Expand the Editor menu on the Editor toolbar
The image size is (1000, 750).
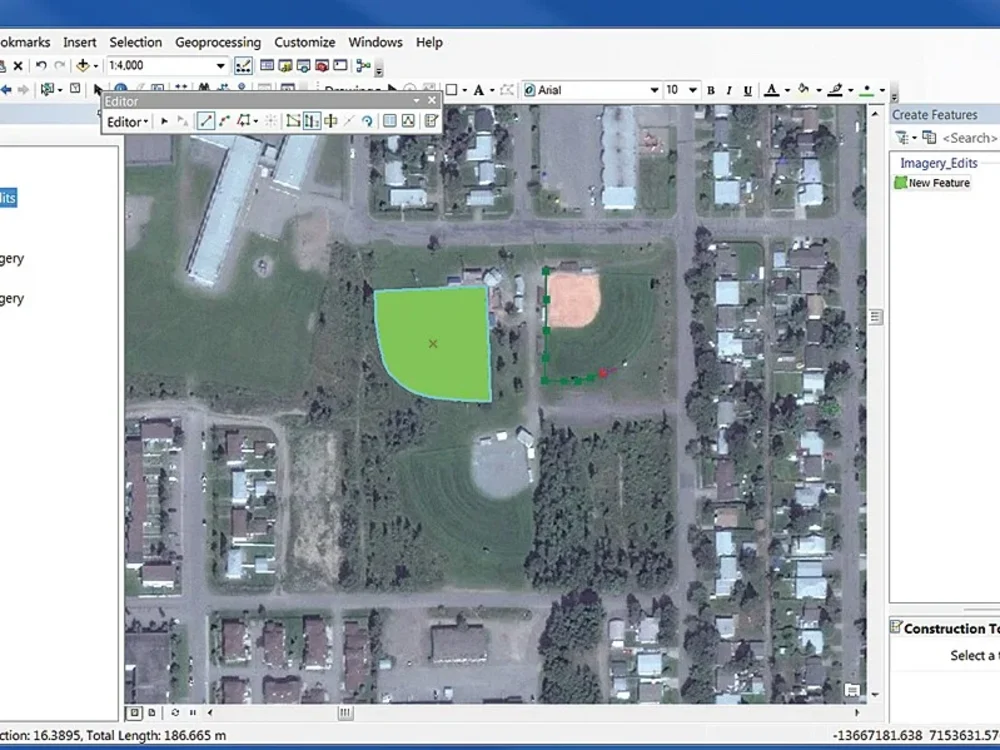pos(125,121)
